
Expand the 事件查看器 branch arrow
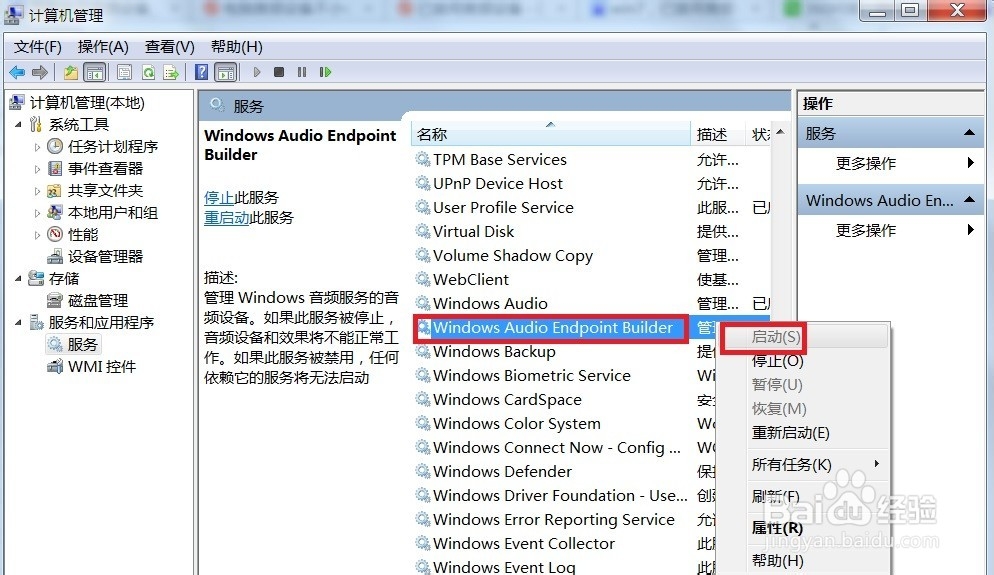(37, 169)
